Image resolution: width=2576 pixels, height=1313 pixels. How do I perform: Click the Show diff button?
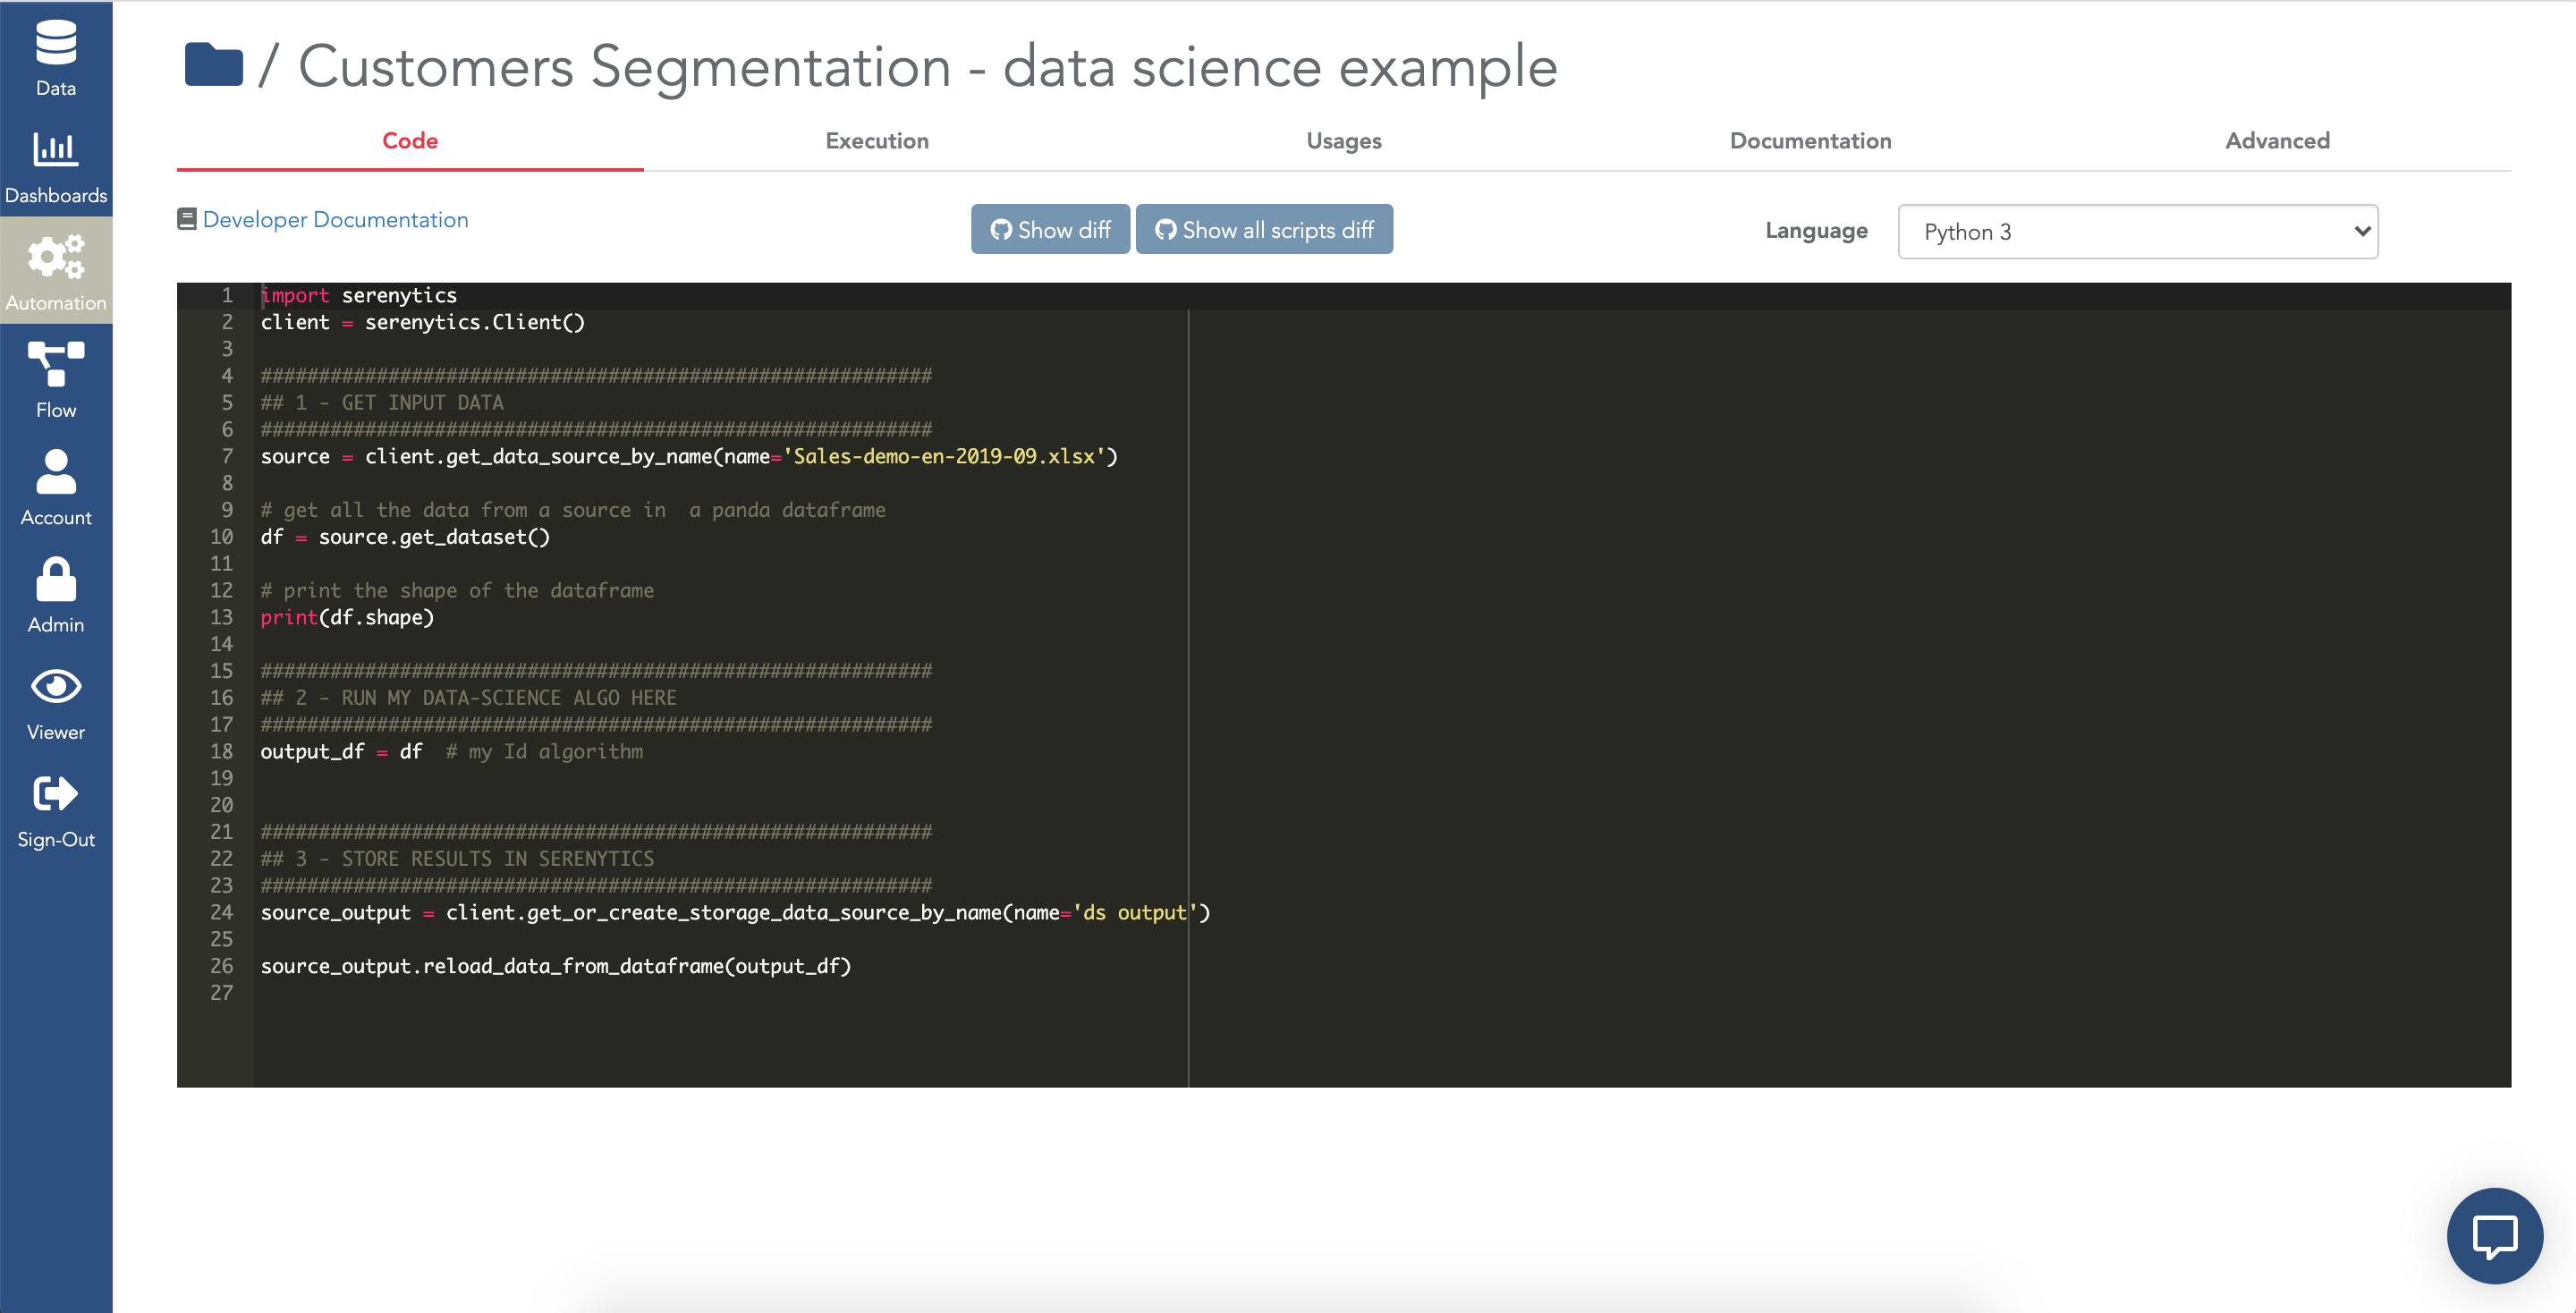pyautogui.click(x=1050, y=230)
